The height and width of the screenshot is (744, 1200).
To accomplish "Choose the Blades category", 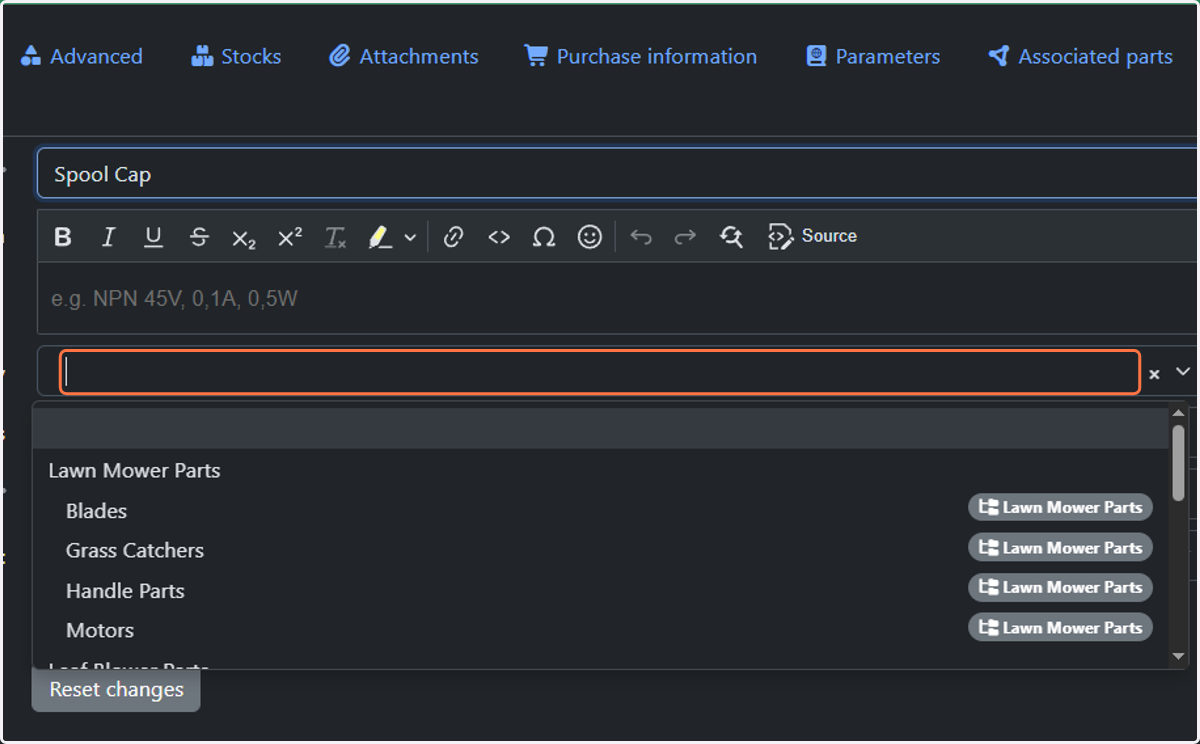I will click(x=600, y=510).
